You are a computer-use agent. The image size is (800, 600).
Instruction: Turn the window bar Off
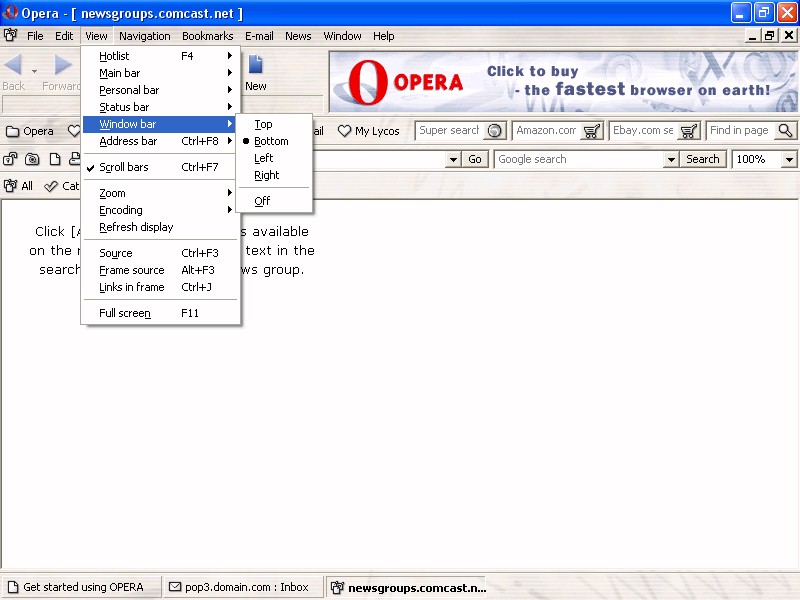point(262,201)
